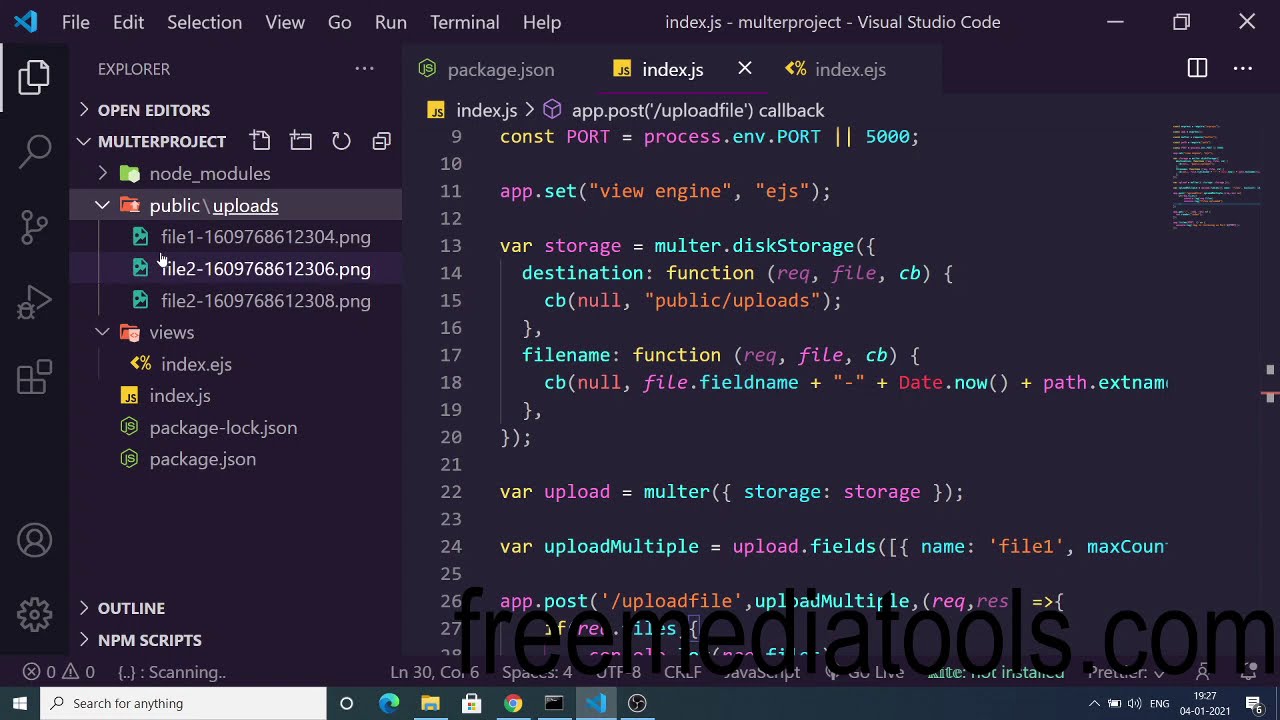1280x720 pixels.
Task: Open the Source Control view
Action: click(34, 226)
